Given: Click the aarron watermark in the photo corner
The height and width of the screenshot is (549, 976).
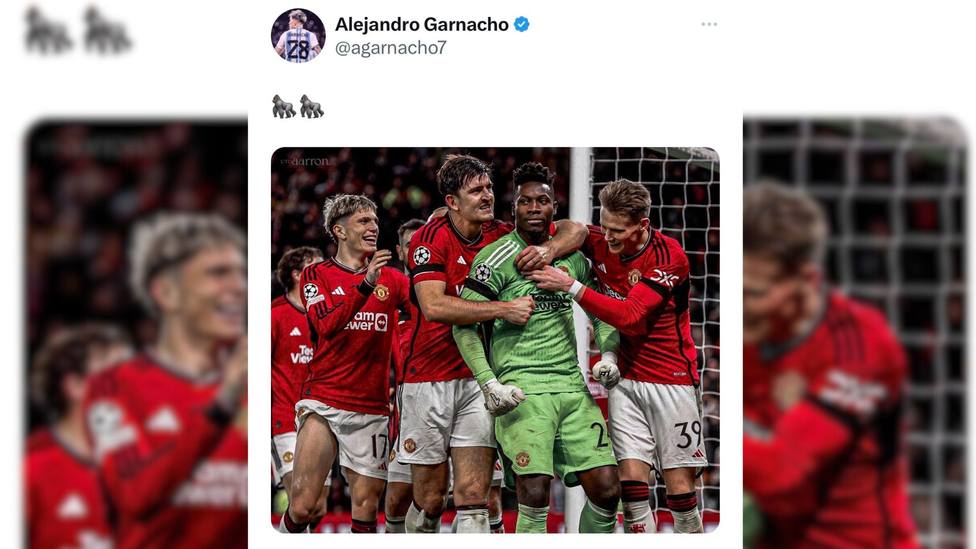Looking at the screenshot, I should click(305, 161).
